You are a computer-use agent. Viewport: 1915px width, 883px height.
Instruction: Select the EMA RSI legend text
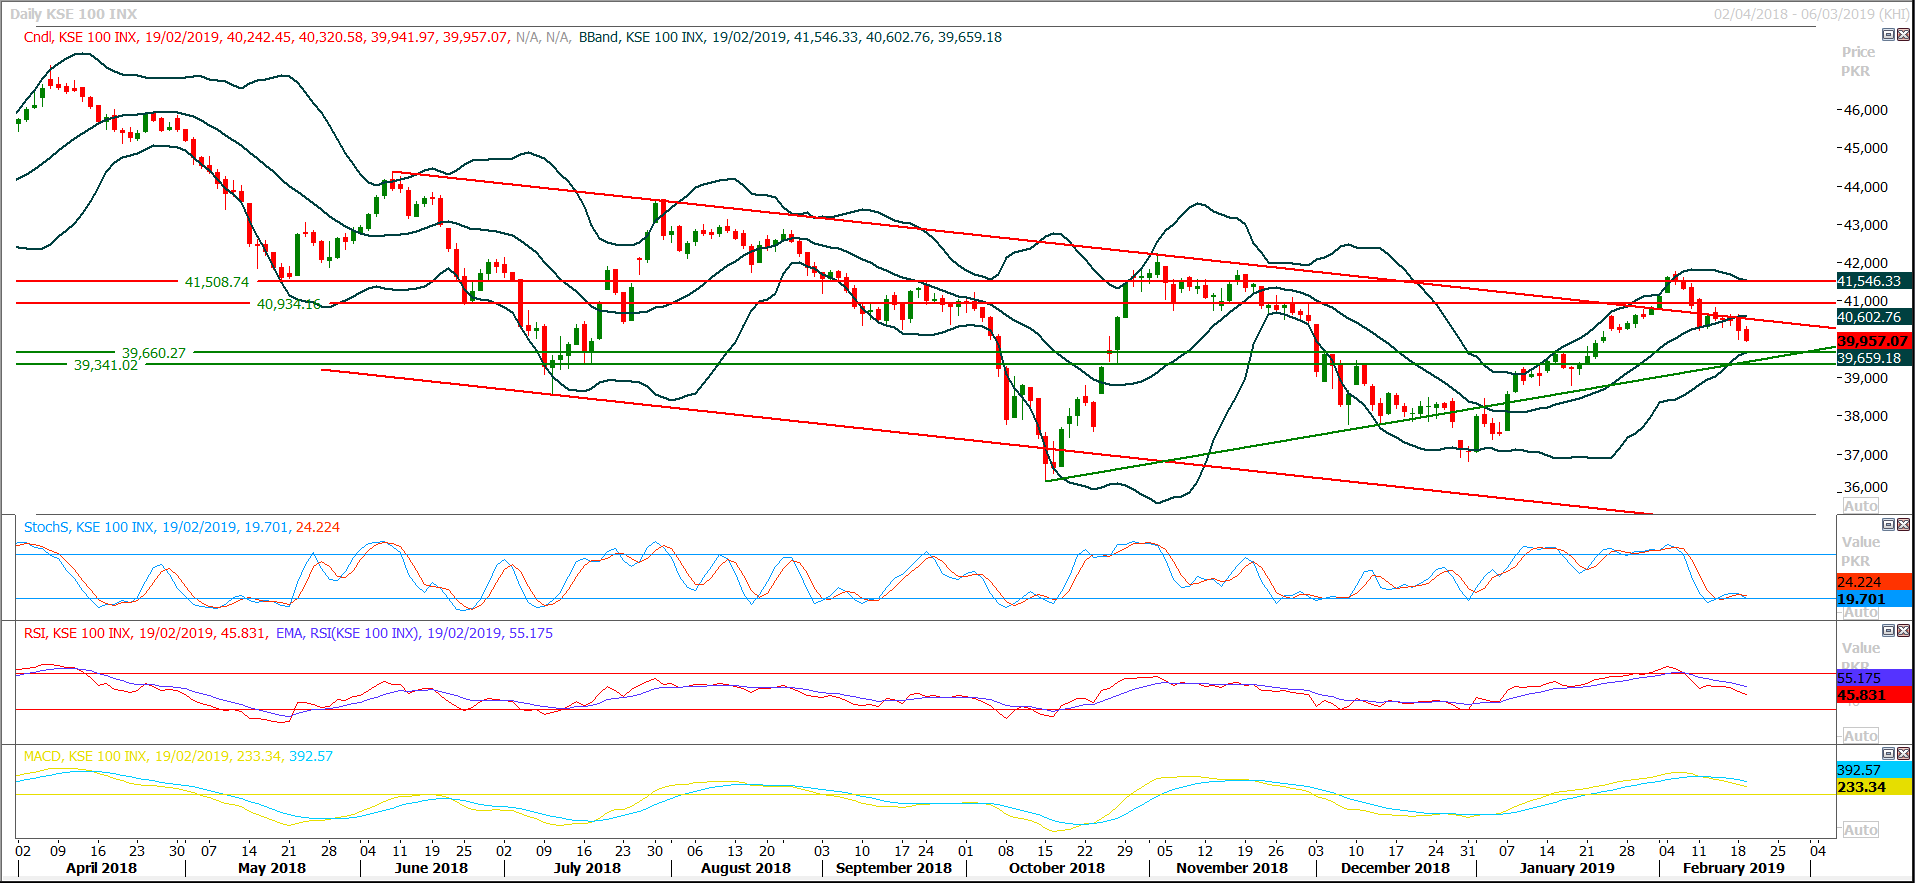[414, 633]
